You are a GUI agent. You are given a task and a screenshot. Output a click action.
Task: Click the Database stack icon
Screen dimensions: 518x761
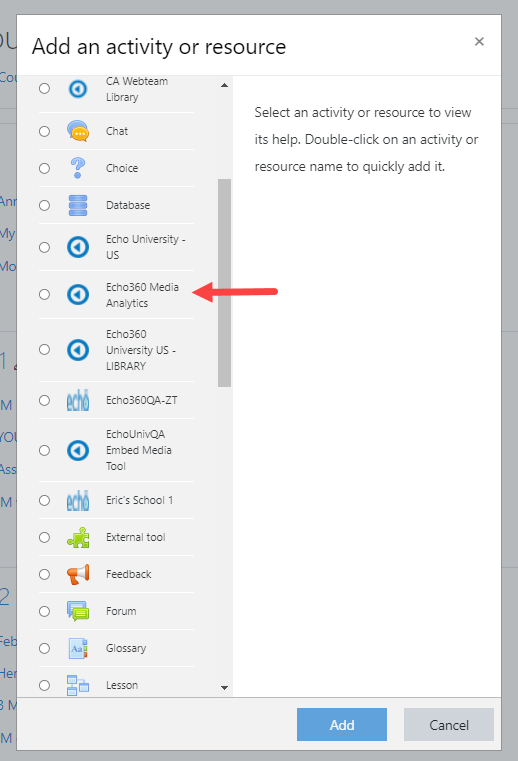click(78, 205)
